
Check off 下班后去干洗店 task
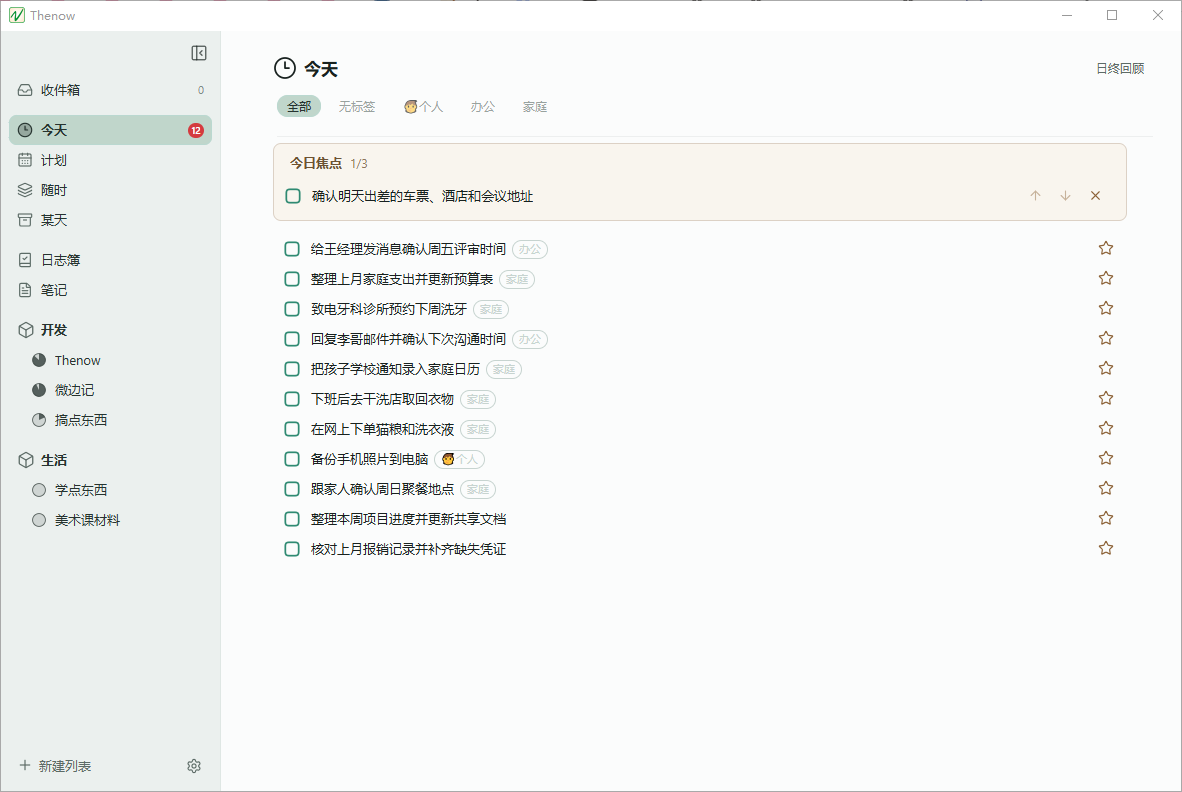(292, 399)
